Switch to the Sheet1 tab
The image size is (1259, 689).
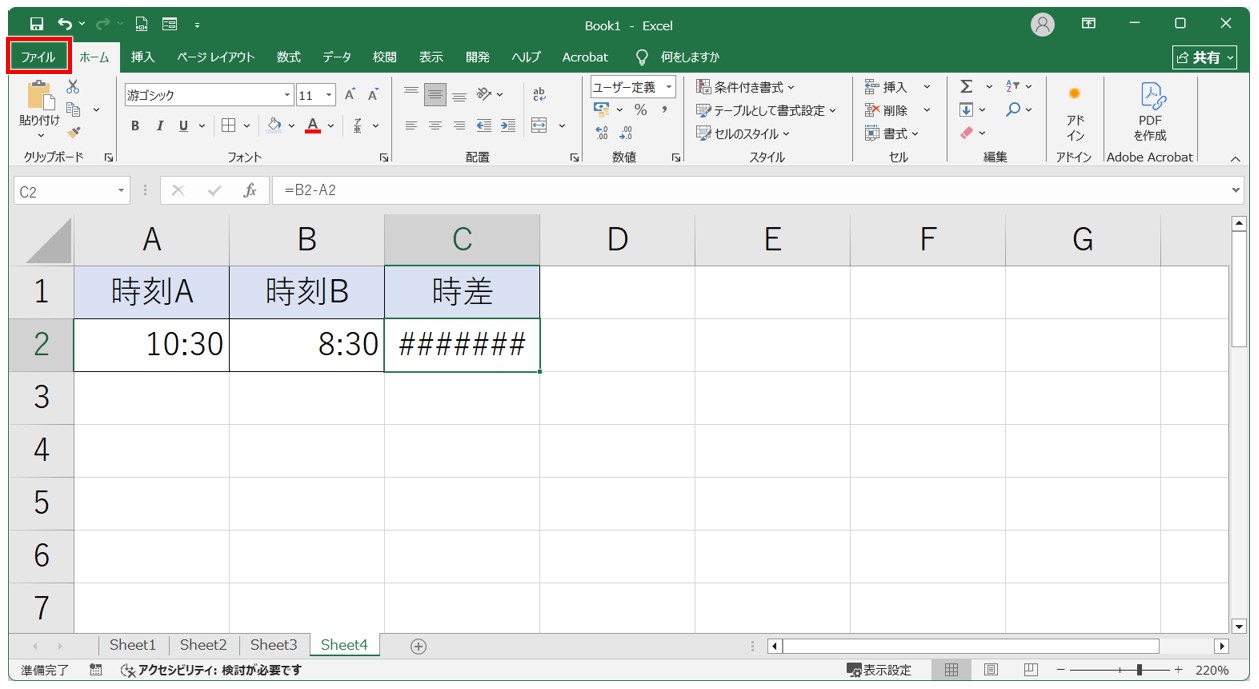pos(133,645)
